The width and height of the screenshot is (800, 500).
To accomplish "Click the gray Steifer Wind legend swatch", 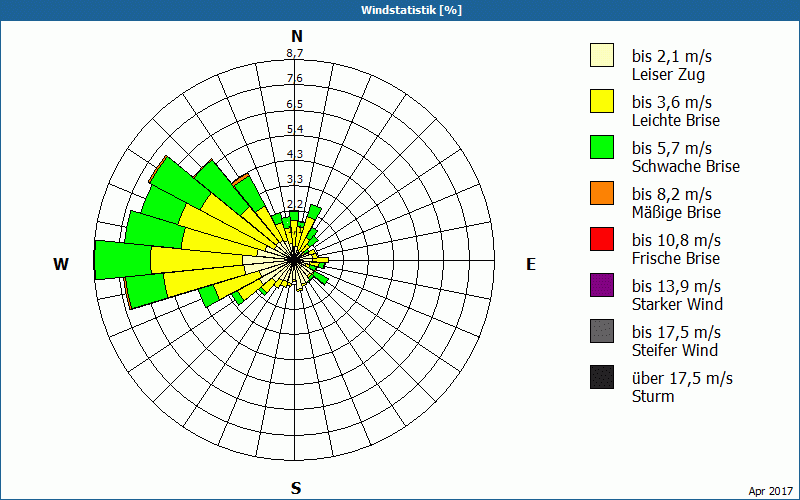I will (602, 331).
